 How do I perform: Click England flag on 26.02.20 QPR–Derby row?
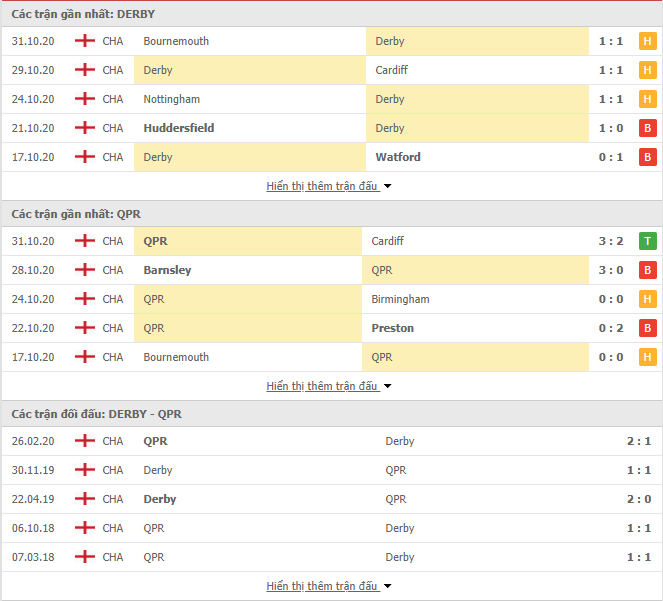(85, 441)
